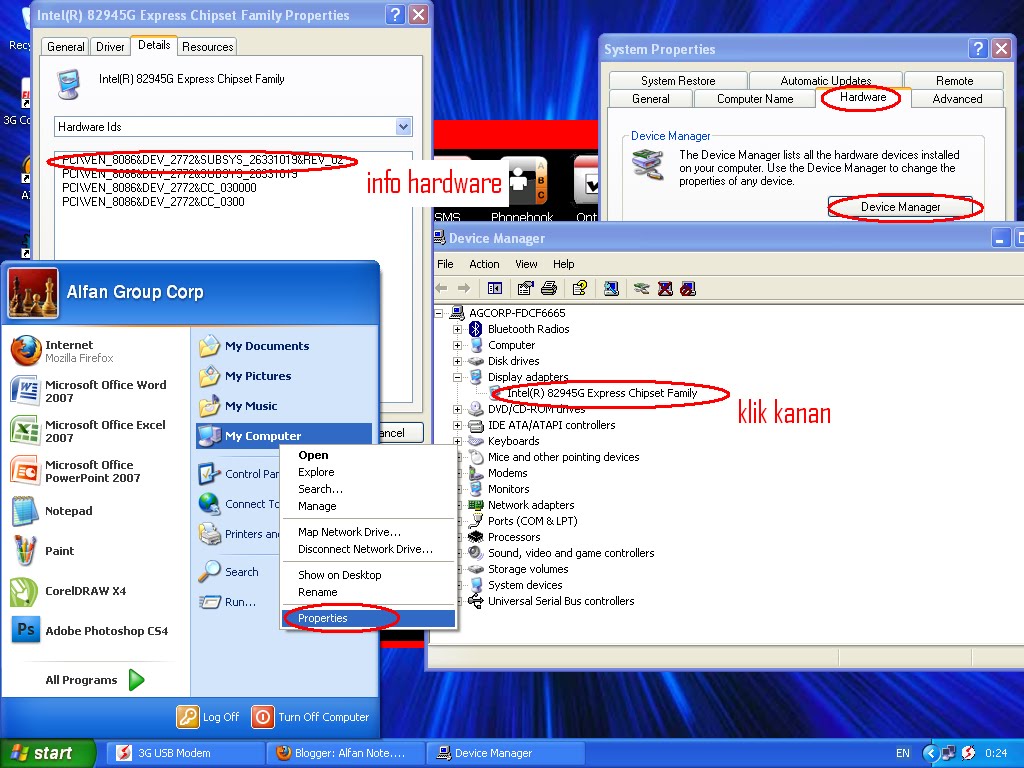Viewport: 1024px width, 768px height.
Task: Click the Disable device toolbar icon
Action: 688,288
